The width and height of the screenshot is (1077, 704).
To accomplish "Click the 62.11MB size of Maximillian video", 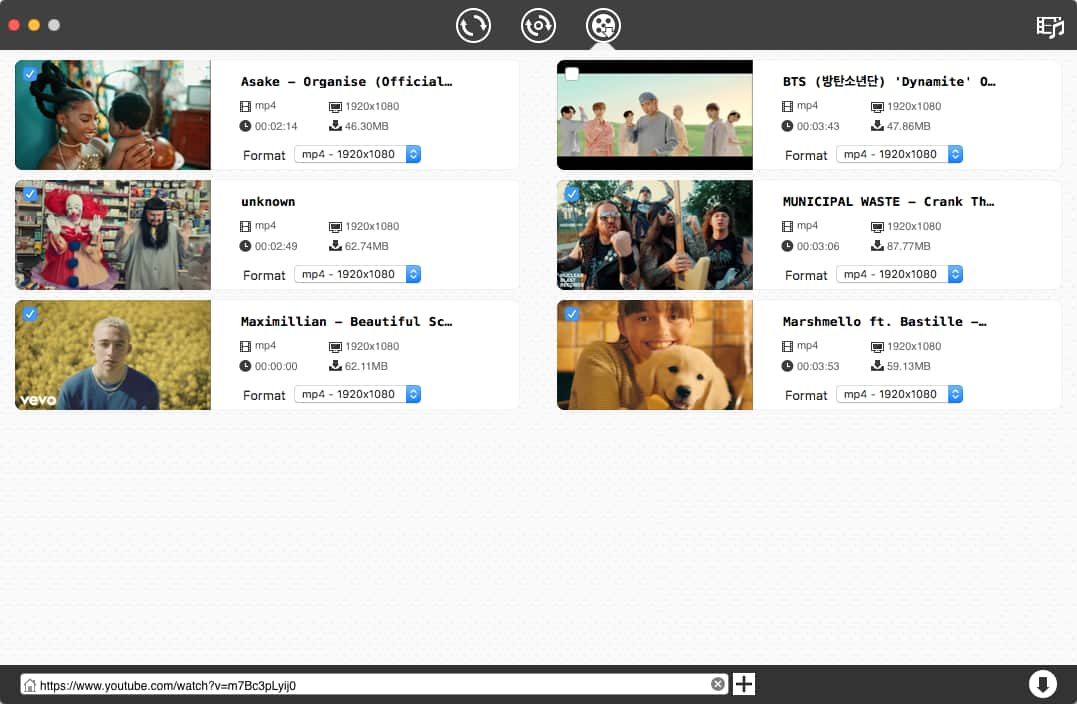I will pos(367,367).
